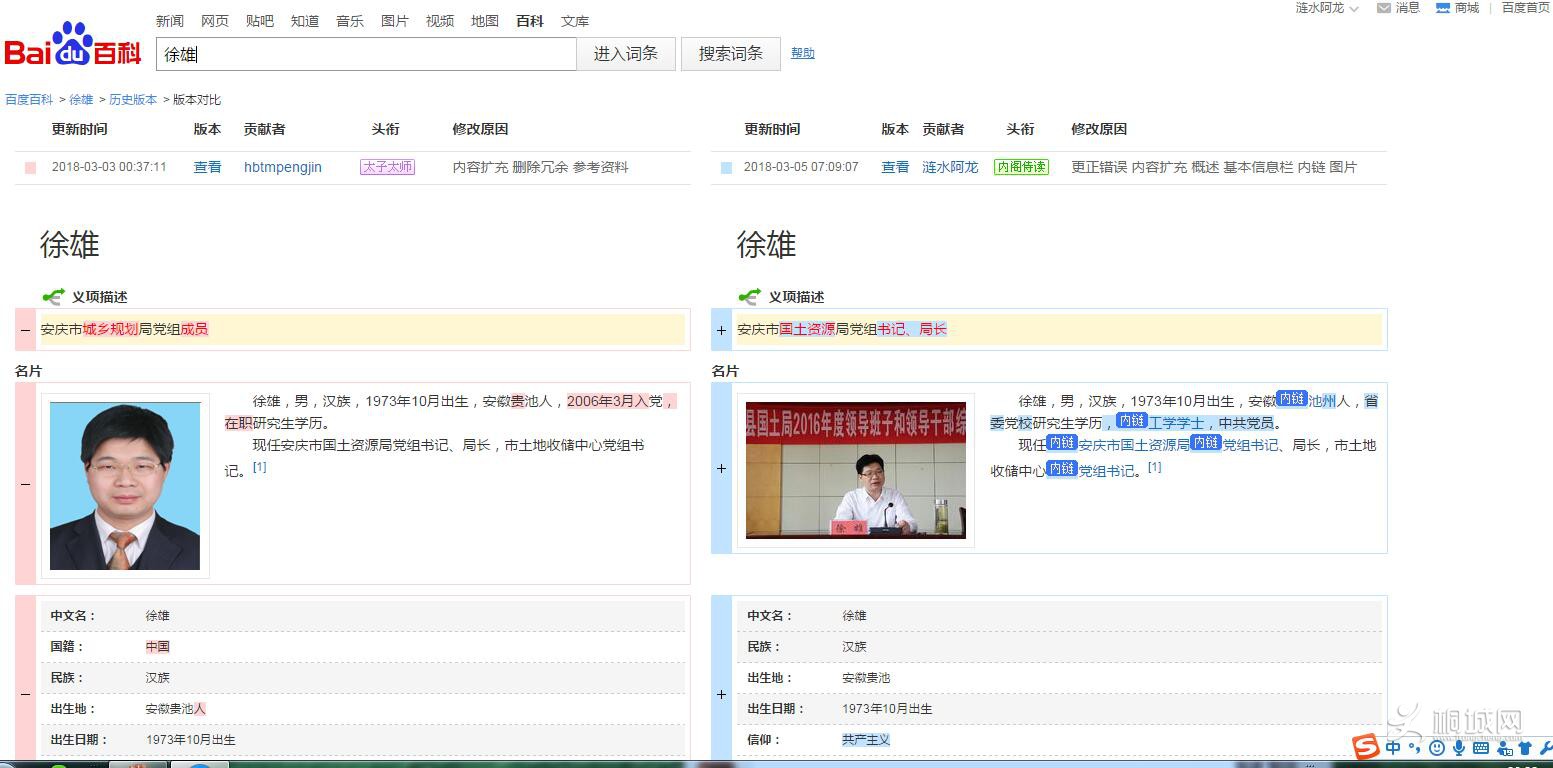Click the Baidu Baike logo

(73, 45)
